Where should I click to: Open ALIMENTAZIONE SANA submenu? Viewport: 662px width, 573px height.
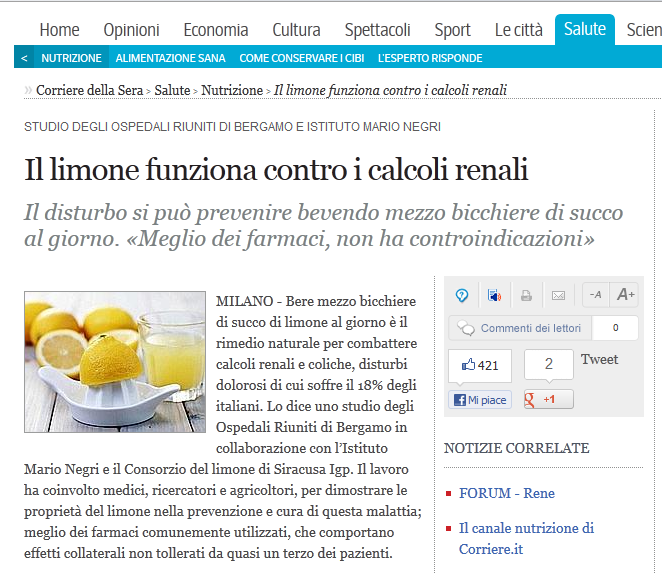click(171, 58)
